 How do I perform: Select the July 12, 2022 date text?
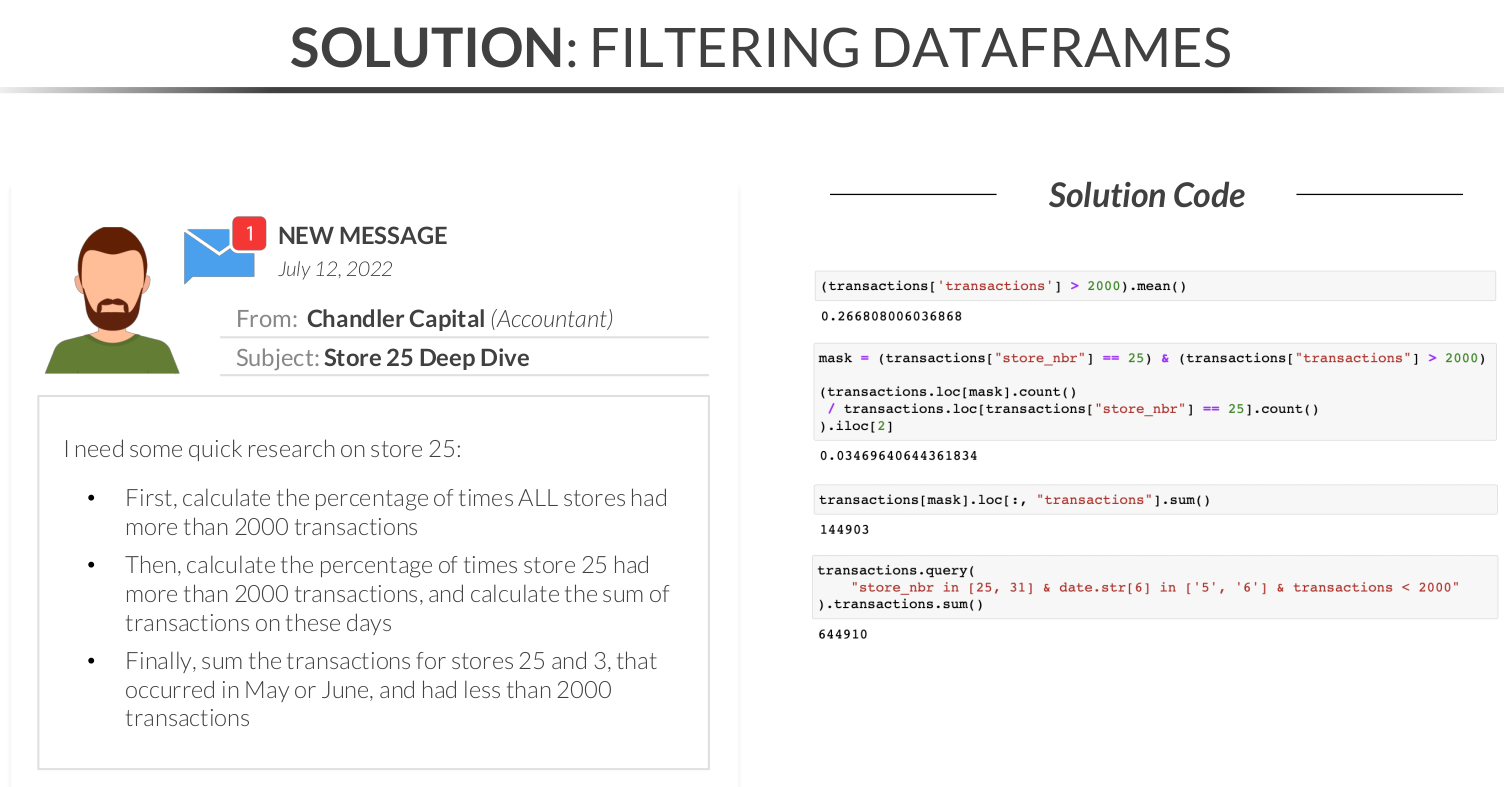pyautogui.click(x=335, y=269)
